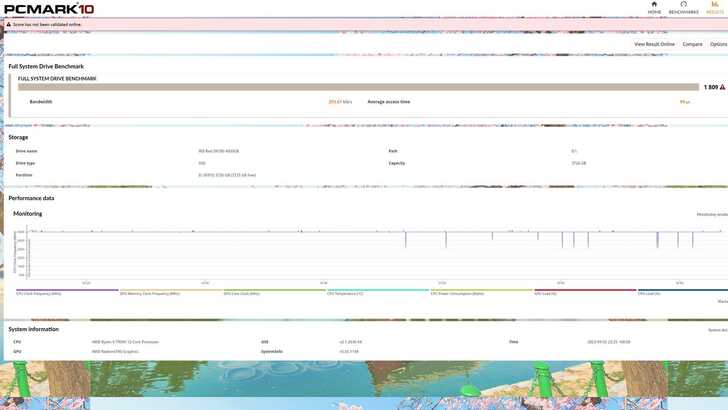
Task: Click the Full System Drive Benchmark score bar
Action: (358, 87)
